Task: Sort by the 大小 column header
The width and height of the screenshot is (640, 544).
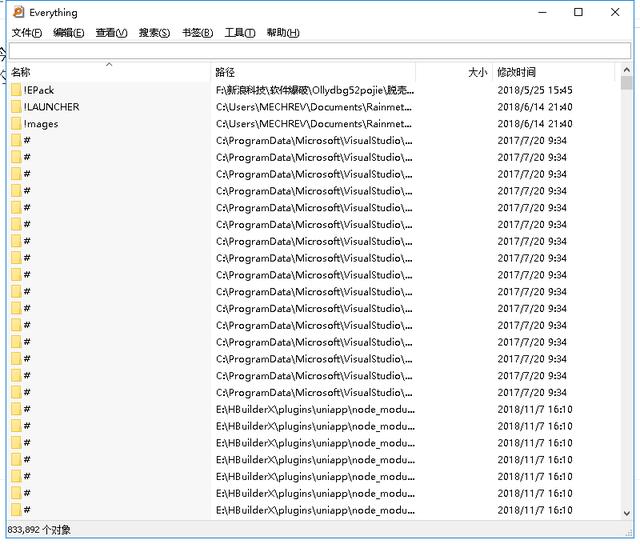Action: (454, 72)
